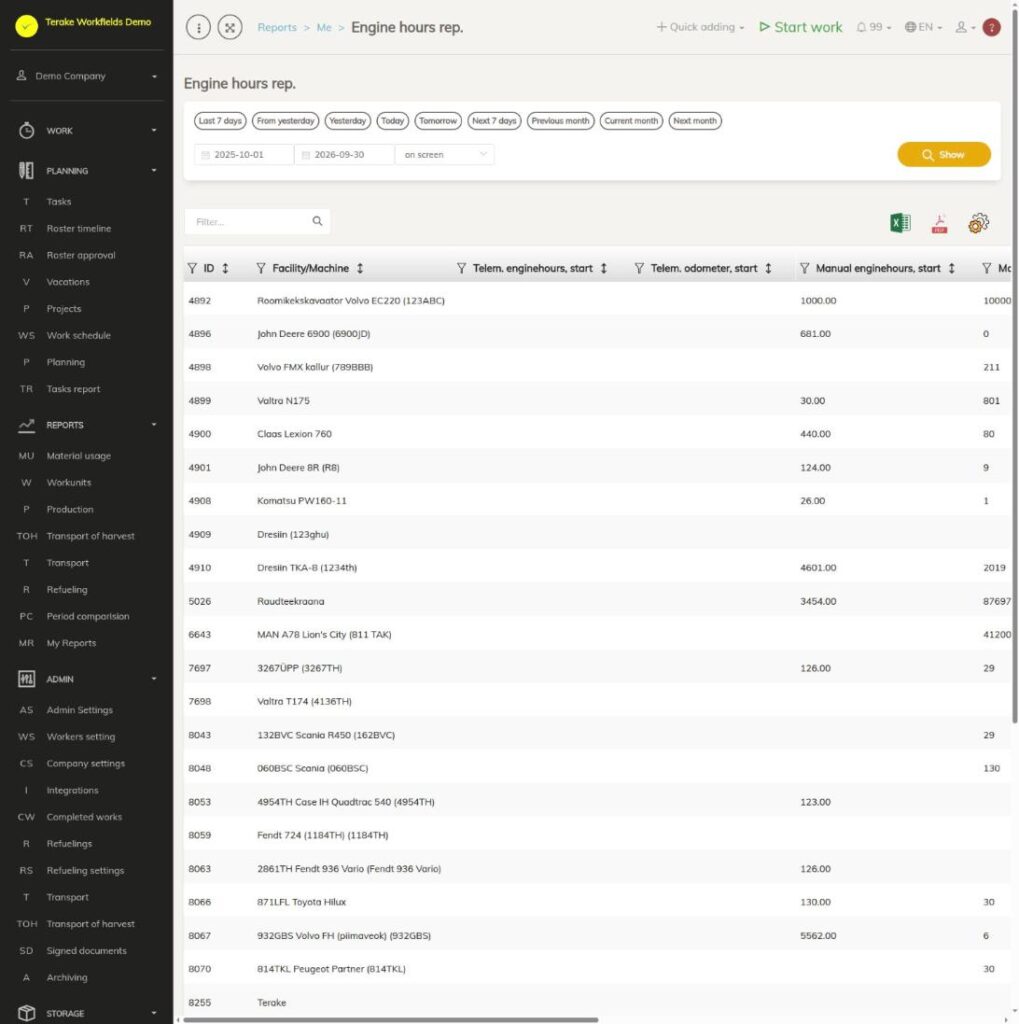This screenshot has width=1019, height=1024.
Task: Filter Manual enginehours, start column
Action: click(x=805, y=268)
